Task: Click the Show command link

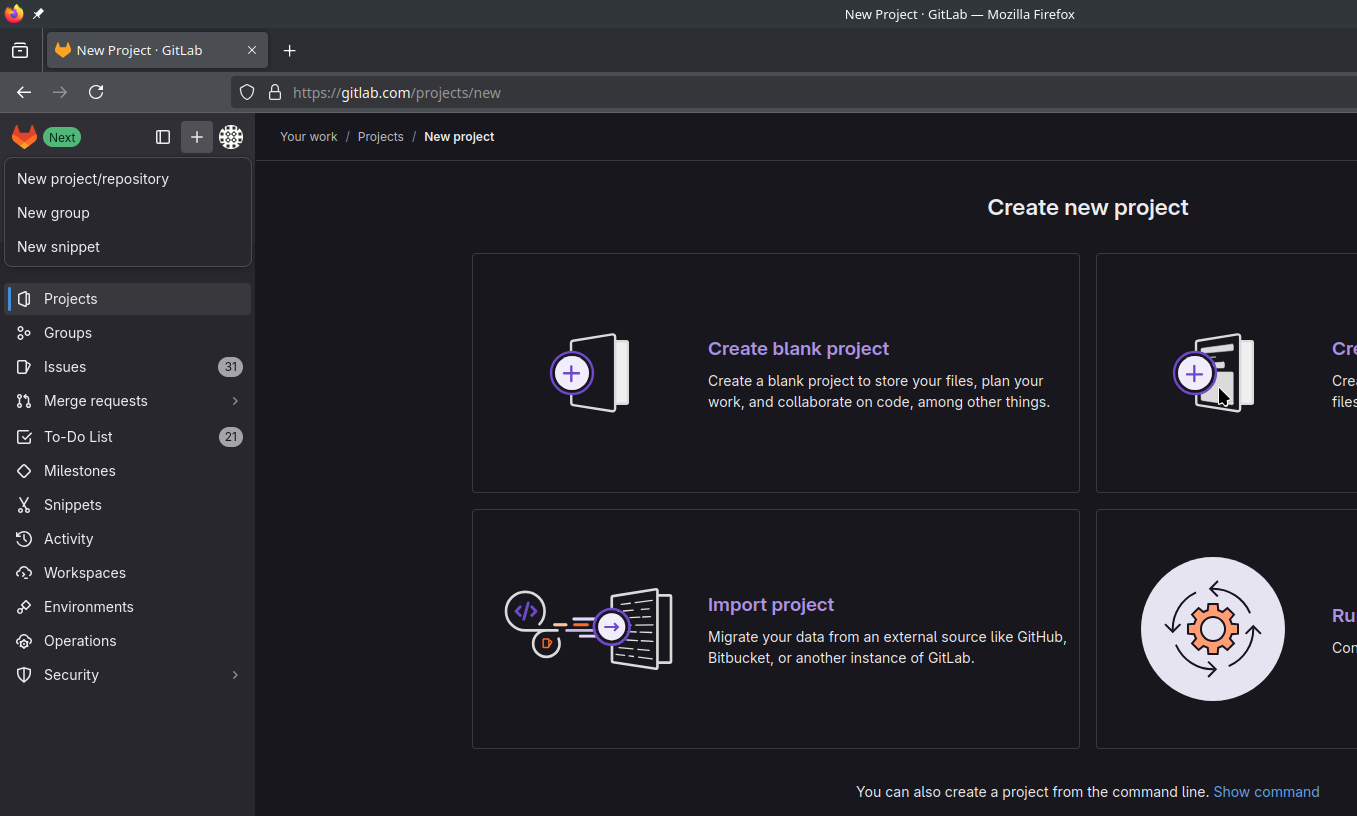Action: pyautogui.click(x=1266, y=792)
